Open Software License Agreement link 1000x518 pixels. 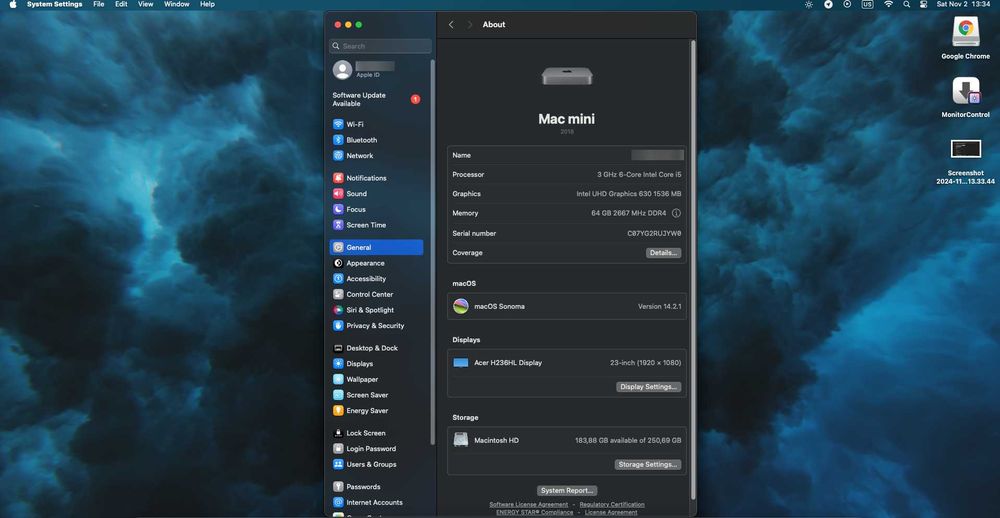(x=529, y=505)
